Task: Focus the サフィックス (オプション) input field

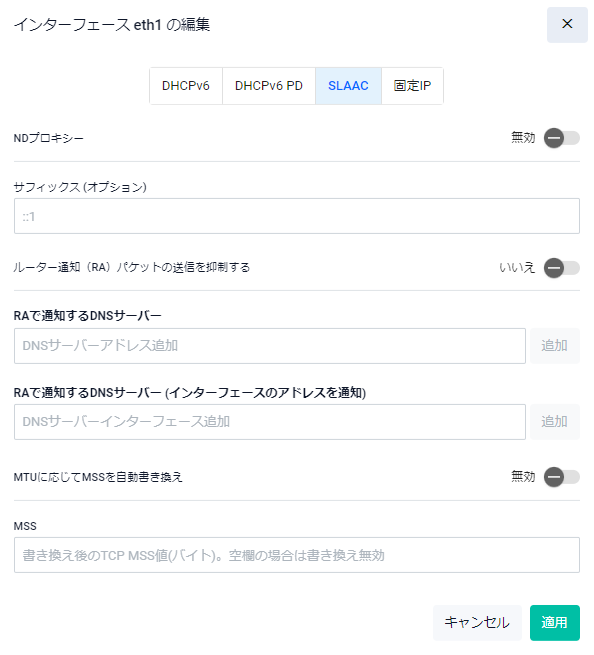Action: pyautogui.click(x=297, y=216)
